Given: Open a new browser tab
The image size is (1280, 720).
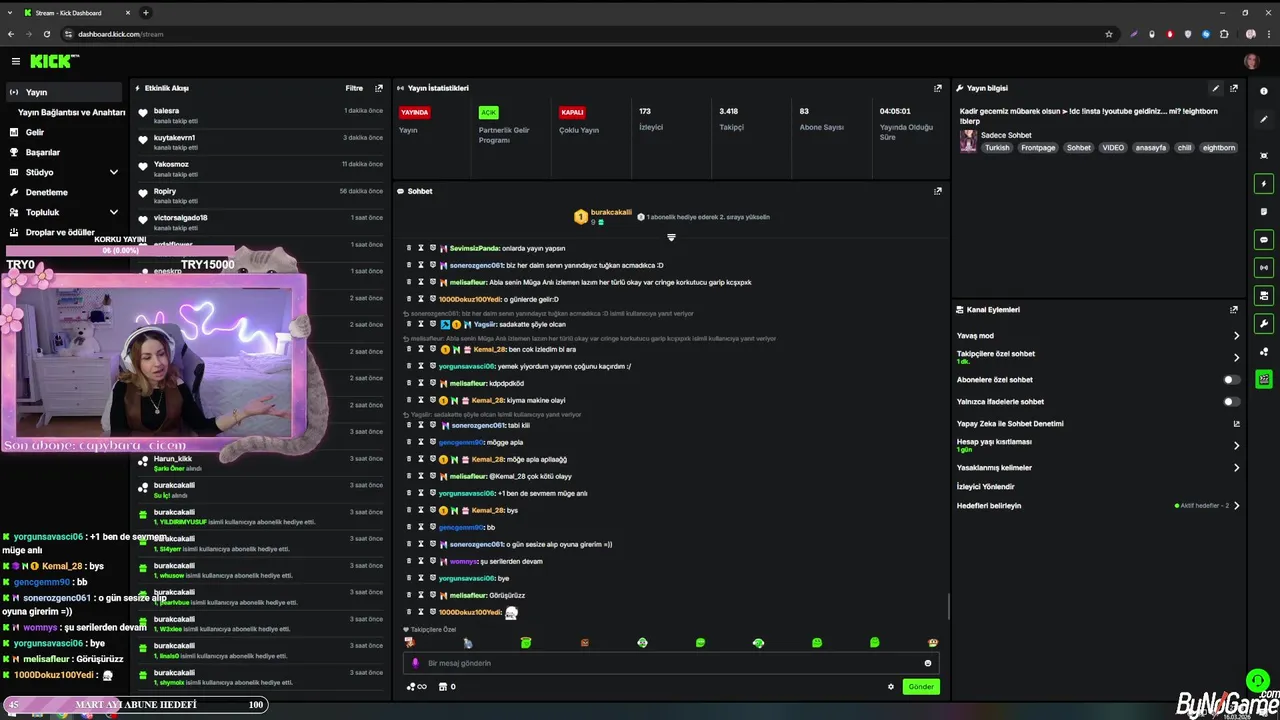Looking at the screenshot, I should point(146,13).
